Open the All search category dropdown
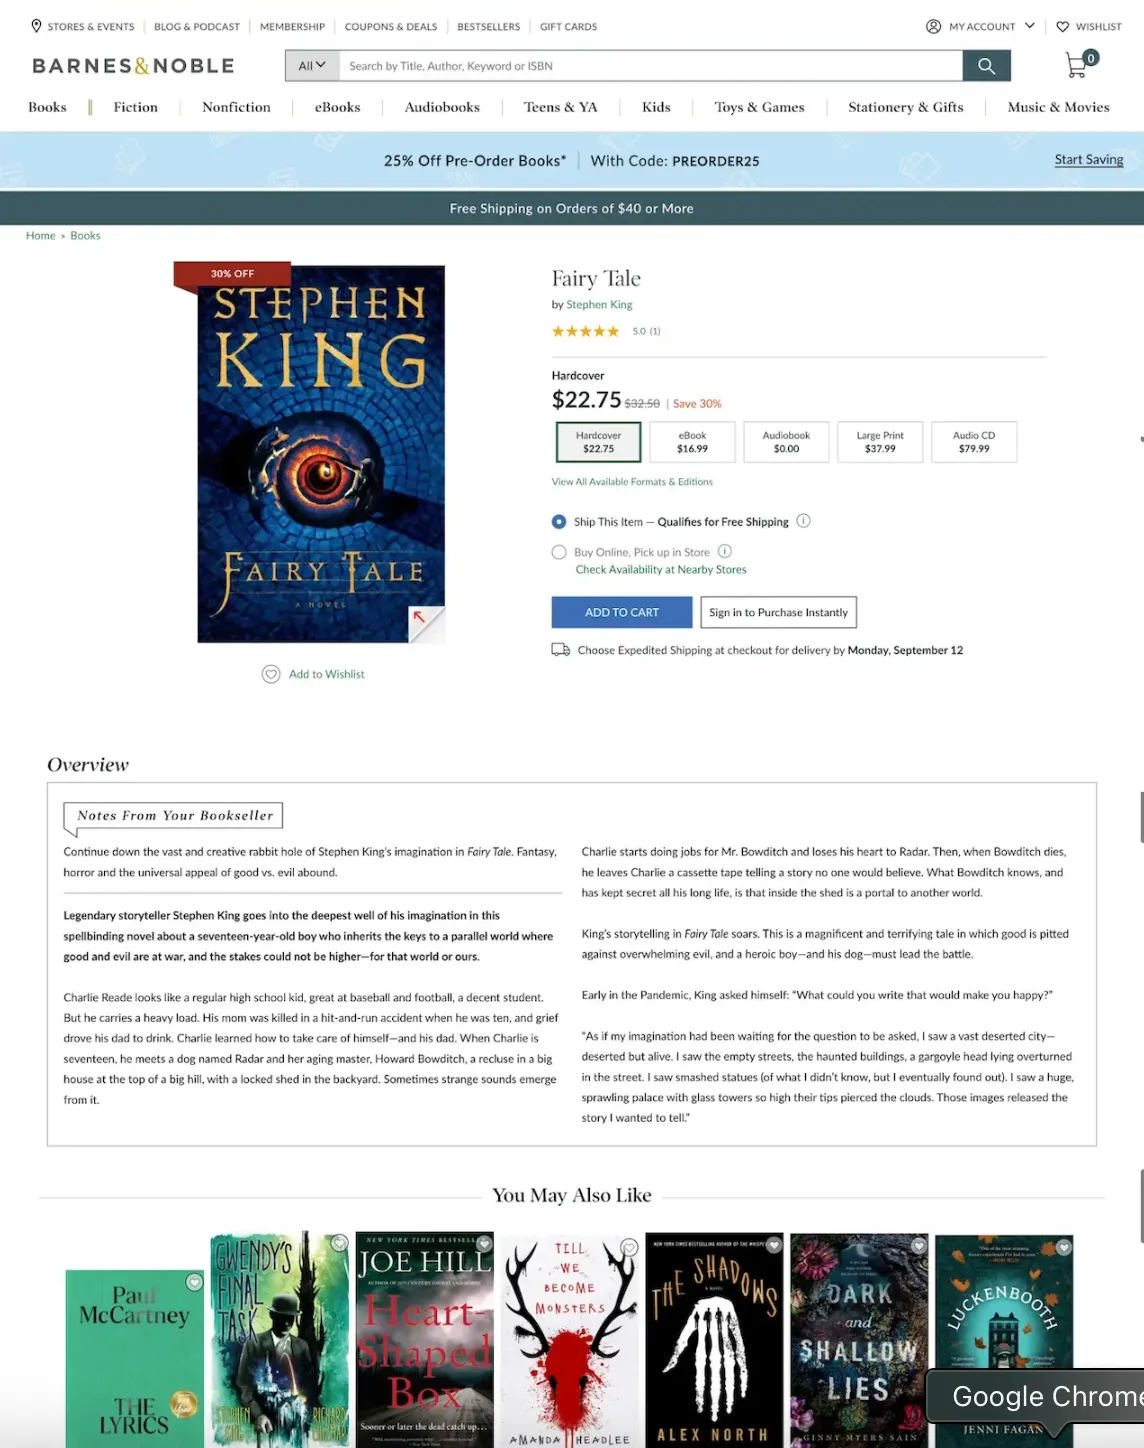This screenshot has width=1144, height=1448. (312, 66)
